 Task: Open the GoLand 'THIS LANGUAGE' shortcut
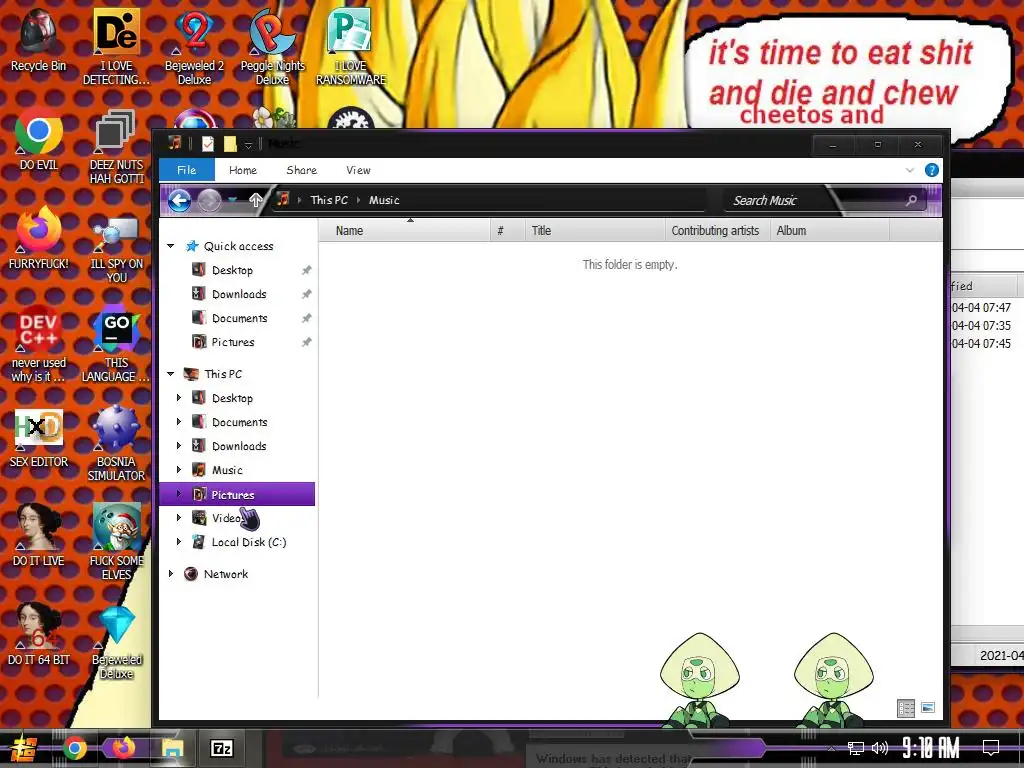point(116,344)
